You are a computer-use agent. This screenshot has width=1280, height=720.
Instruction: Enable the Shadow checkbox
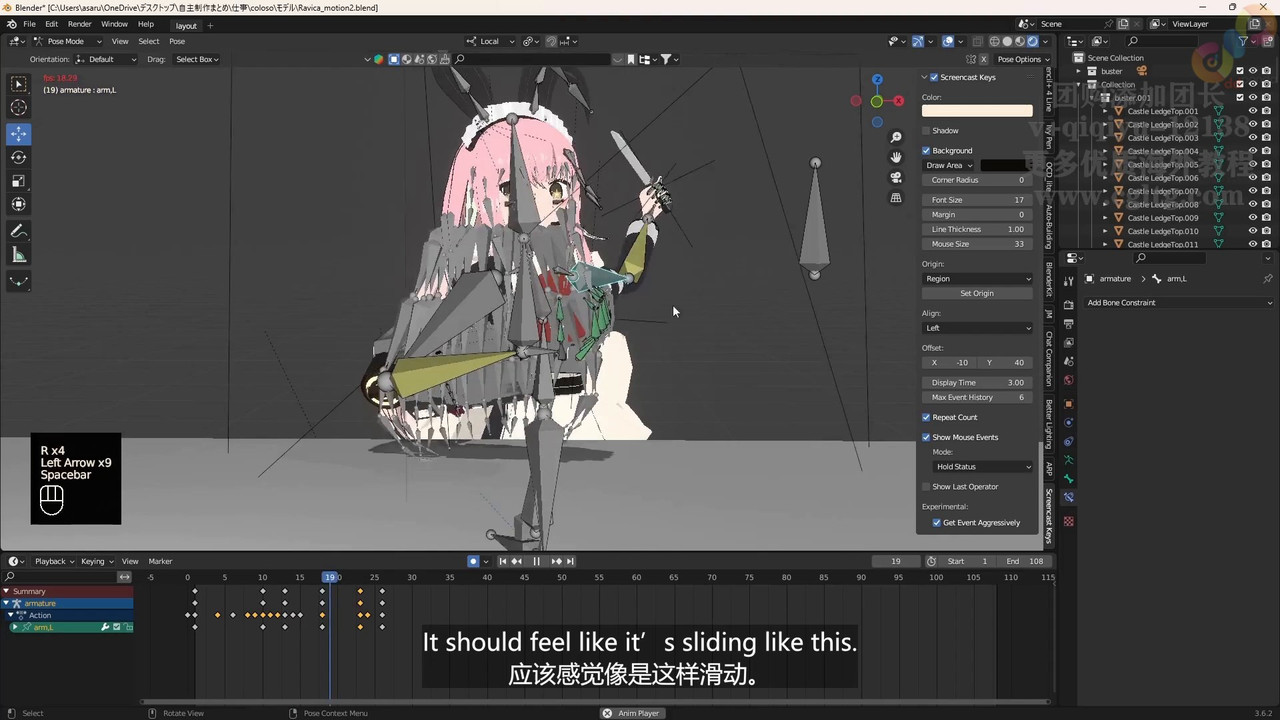[x=926, y=131]
